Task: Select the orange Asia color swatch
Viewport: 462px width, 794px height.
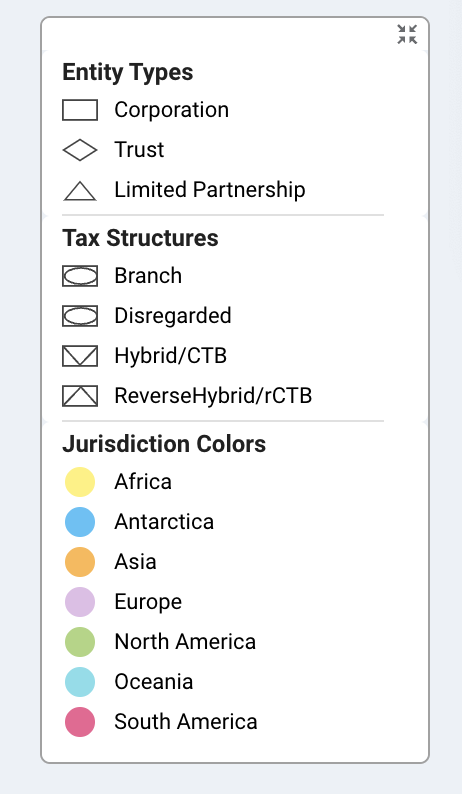Action: [80, 562]
